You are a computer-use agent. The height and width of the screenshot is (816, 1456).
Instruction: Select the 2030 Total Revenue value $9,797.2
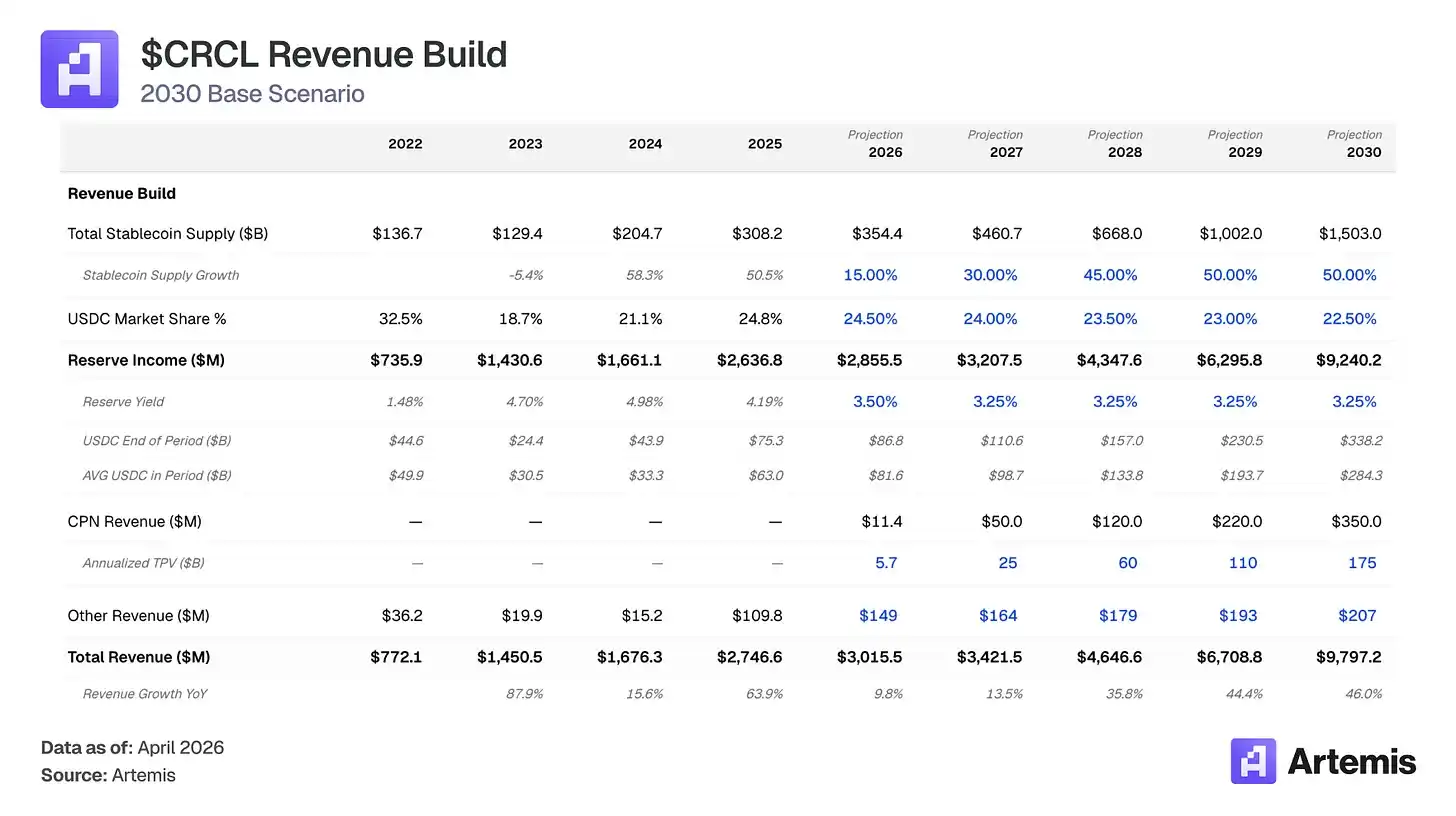pos(1349,657)
